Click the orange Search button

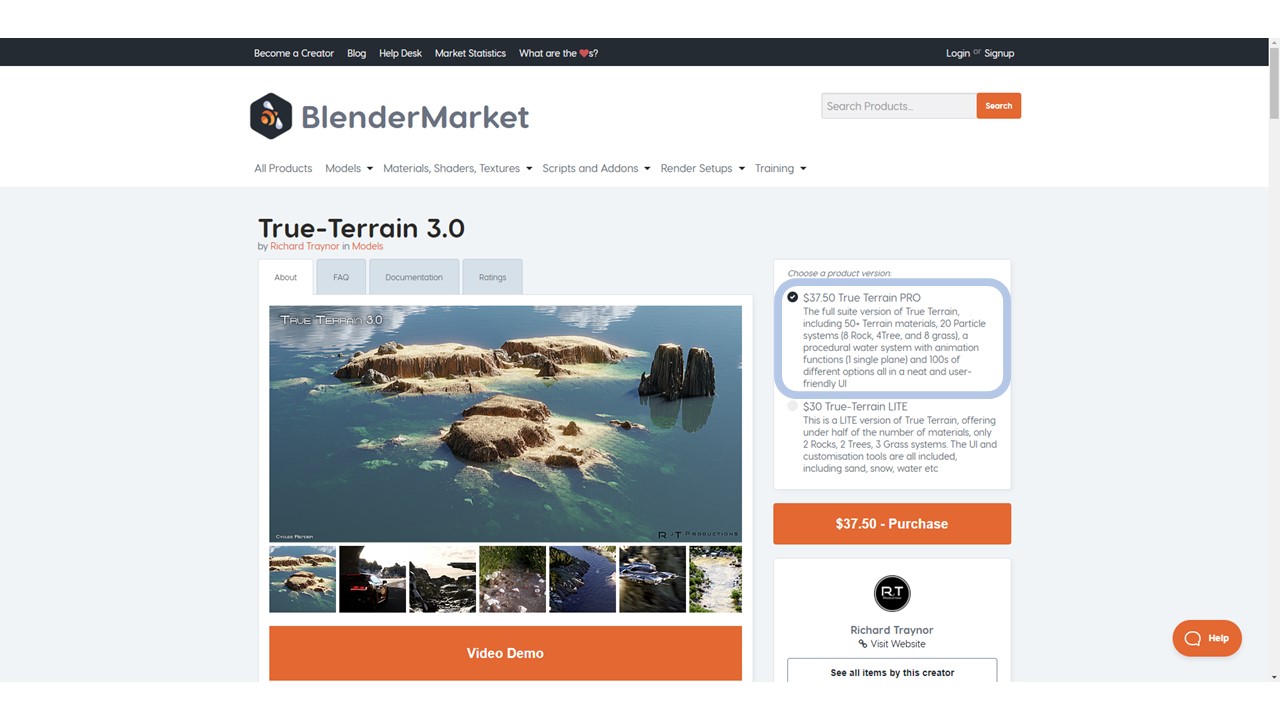(999, 106)
